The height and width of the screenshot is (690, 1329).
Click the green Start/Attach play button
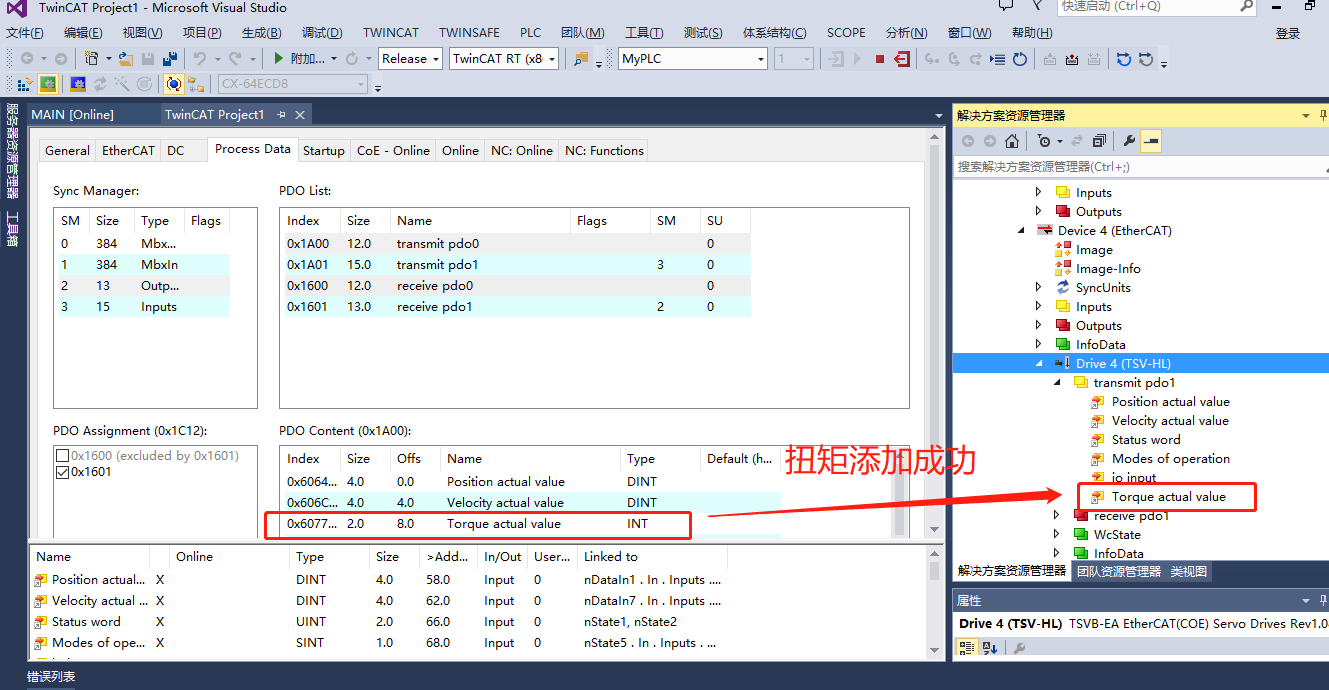click(279, 59)
